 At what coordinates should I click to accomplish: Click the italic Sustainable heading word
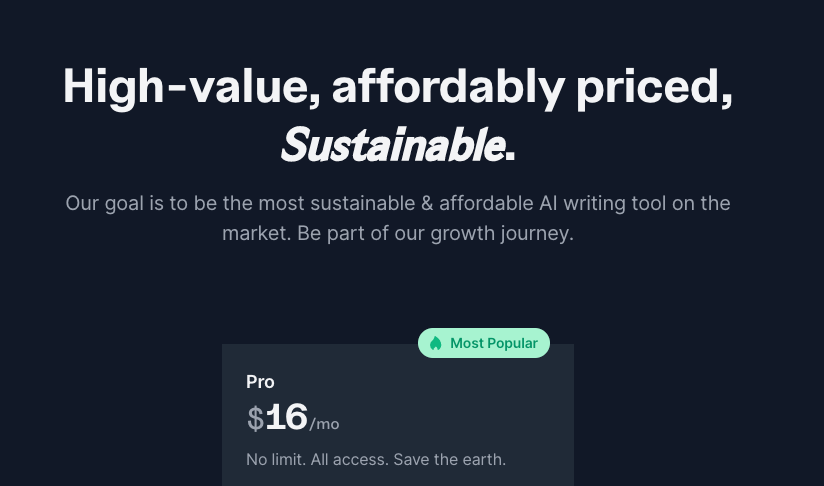pos(392,146)
